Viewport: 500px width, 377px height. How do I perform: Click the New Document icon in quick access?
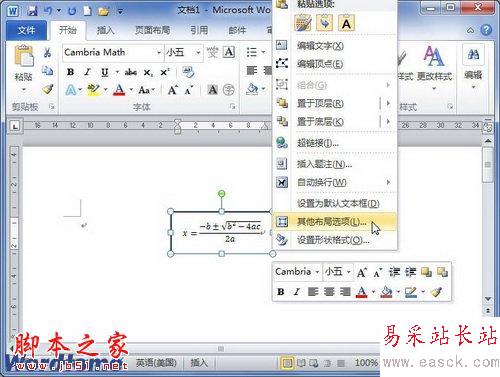click(x=88, y=11)
